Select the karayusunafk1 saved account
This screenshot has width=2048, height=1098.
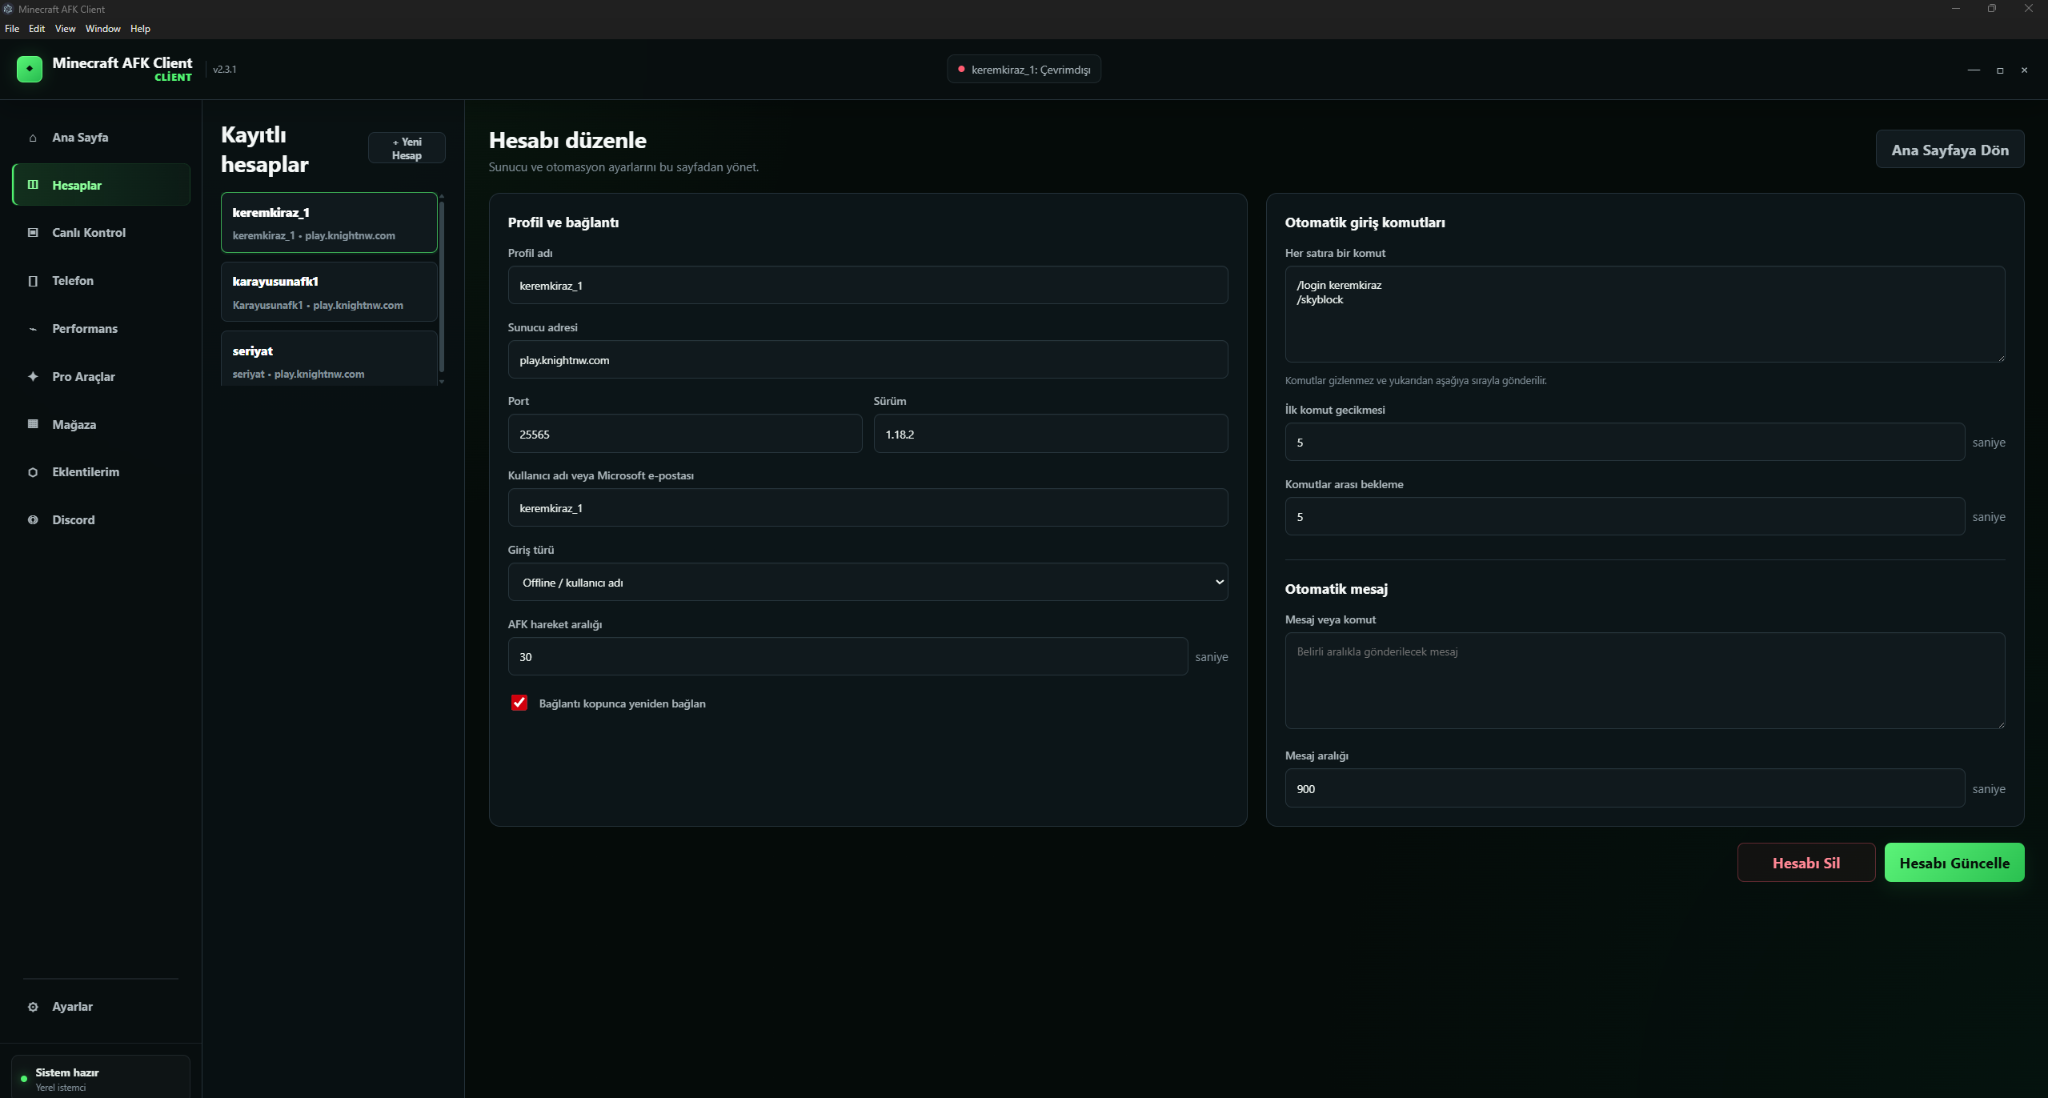click(x=329, y=292)
